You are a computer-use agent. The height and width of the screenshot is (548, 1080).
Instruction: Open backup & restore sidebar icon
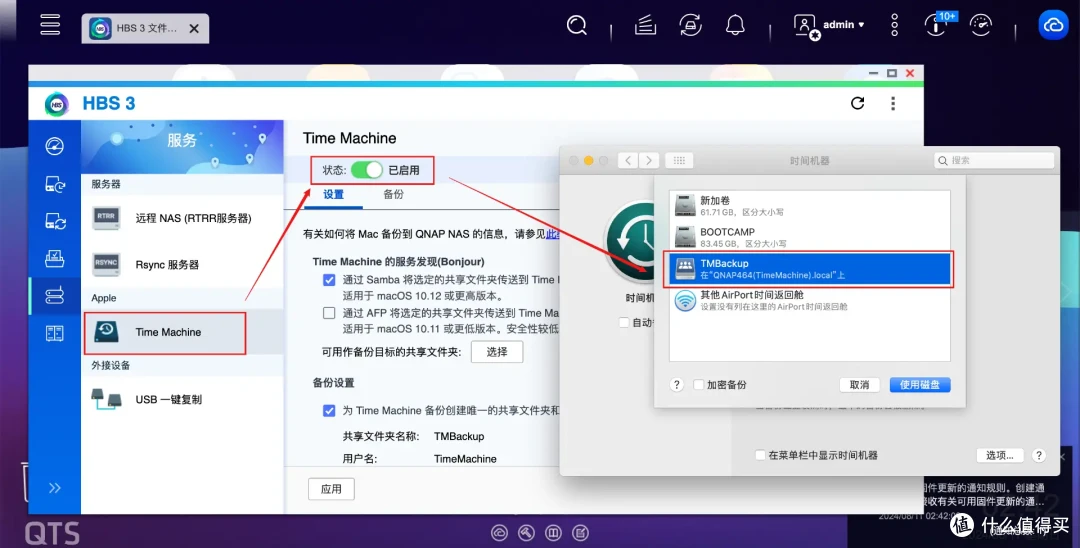[54, 183]
